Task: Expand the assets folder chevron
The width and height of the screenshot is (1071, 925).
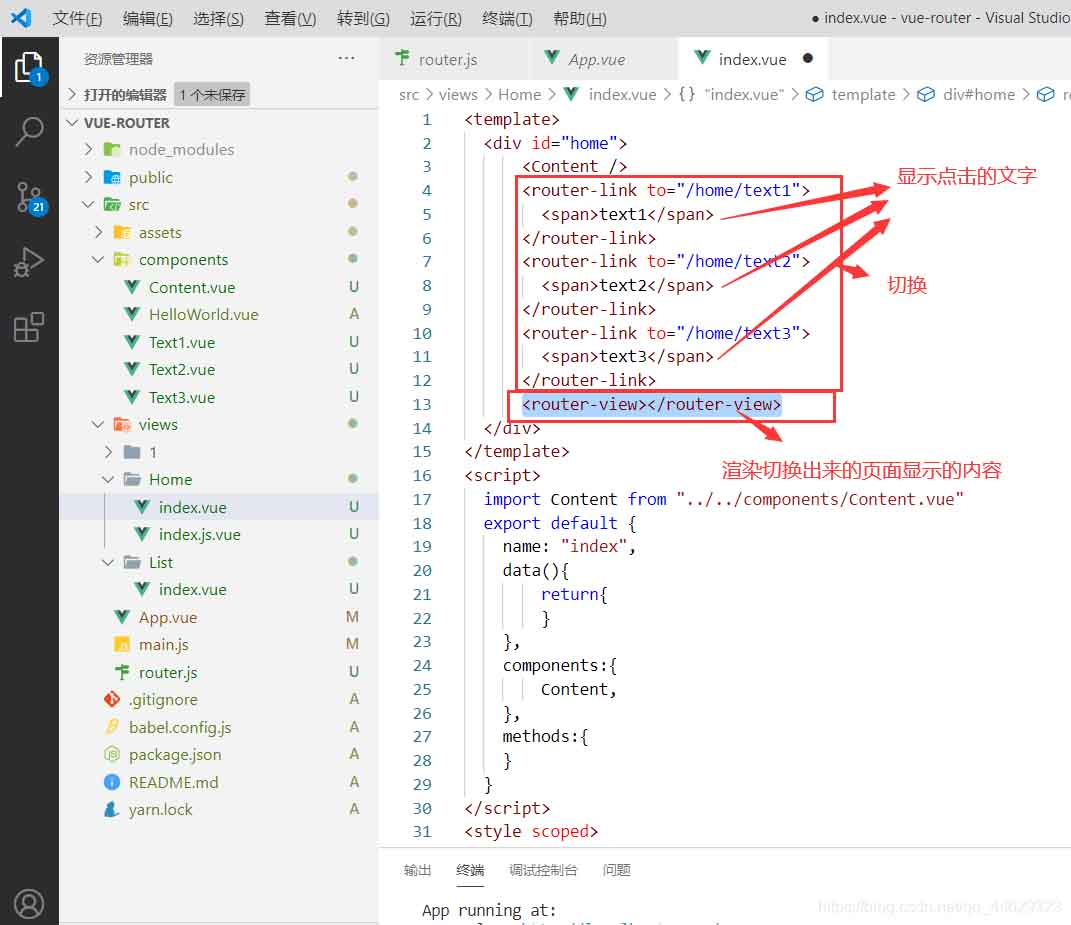Action: [98, 232]
